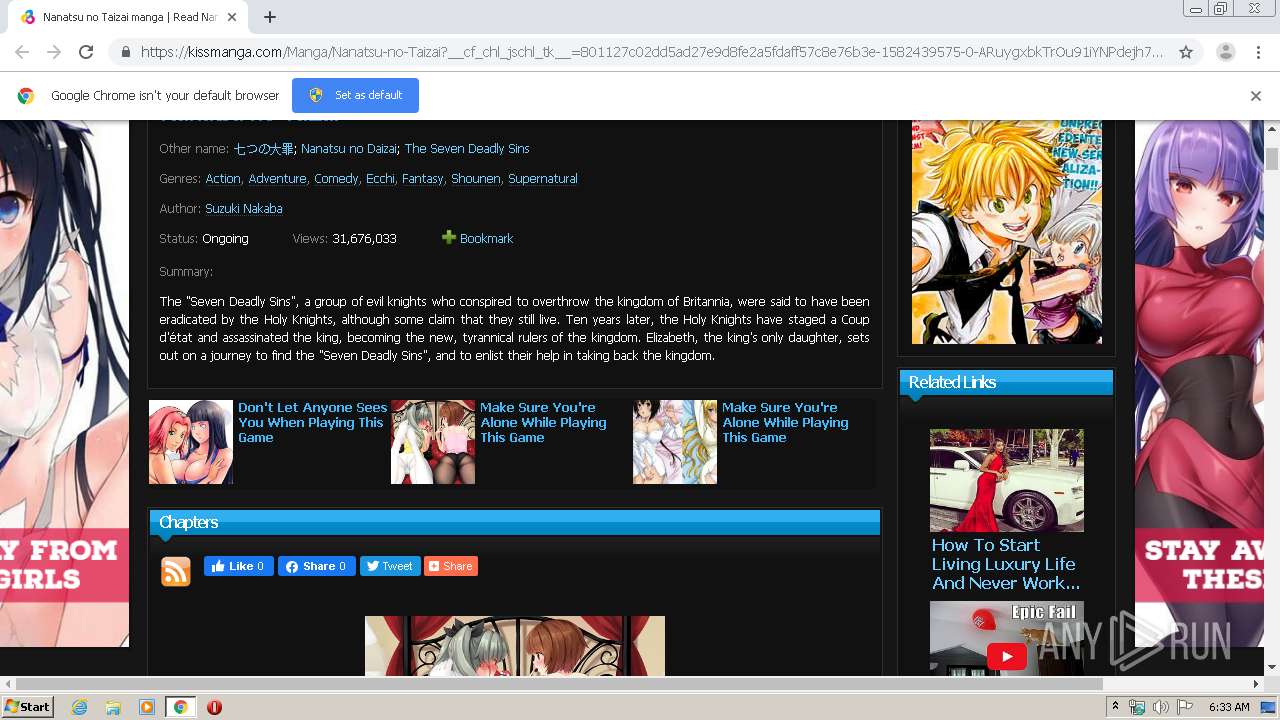Open the network tray icon
The image size is (1280, 720).
pyautogui.click(x=1137, y=707)
